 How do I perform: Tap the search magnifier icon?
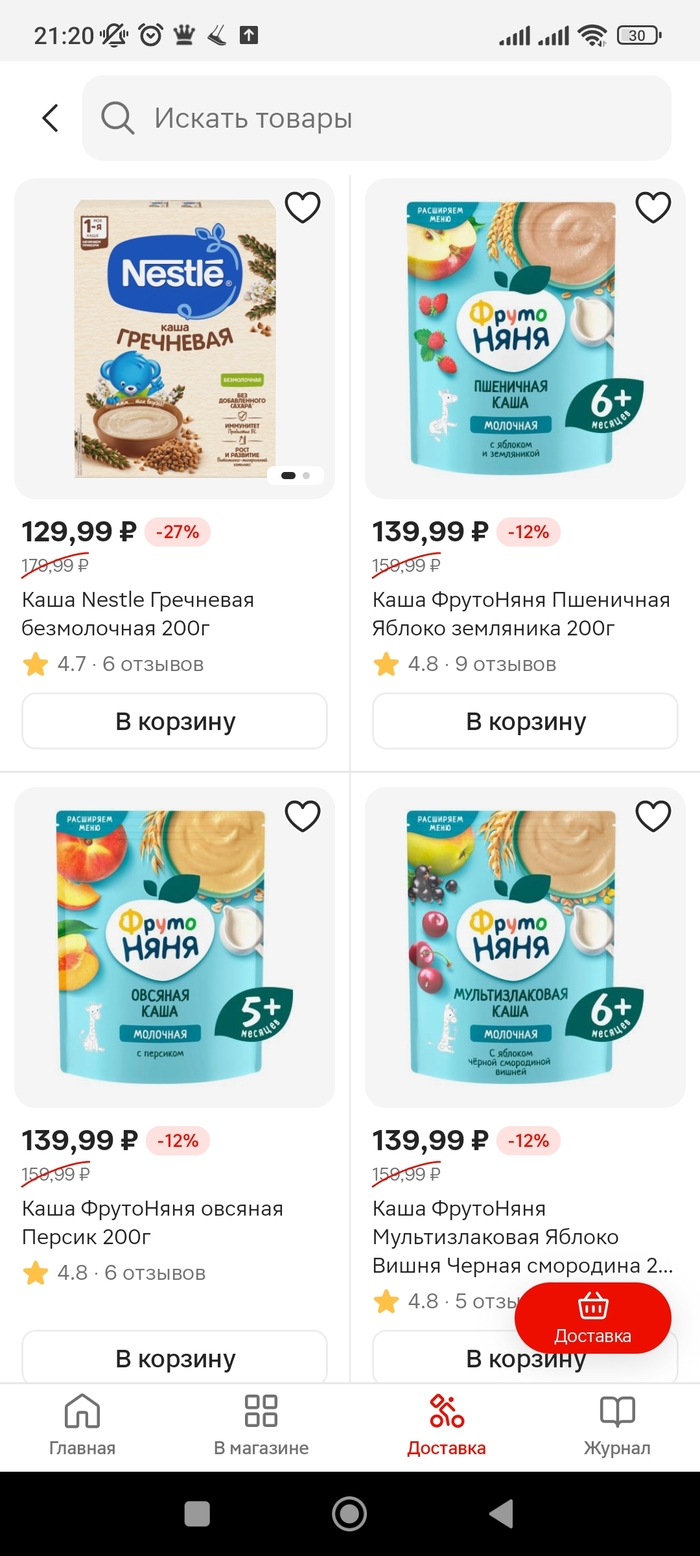click(x=118, y=118)
